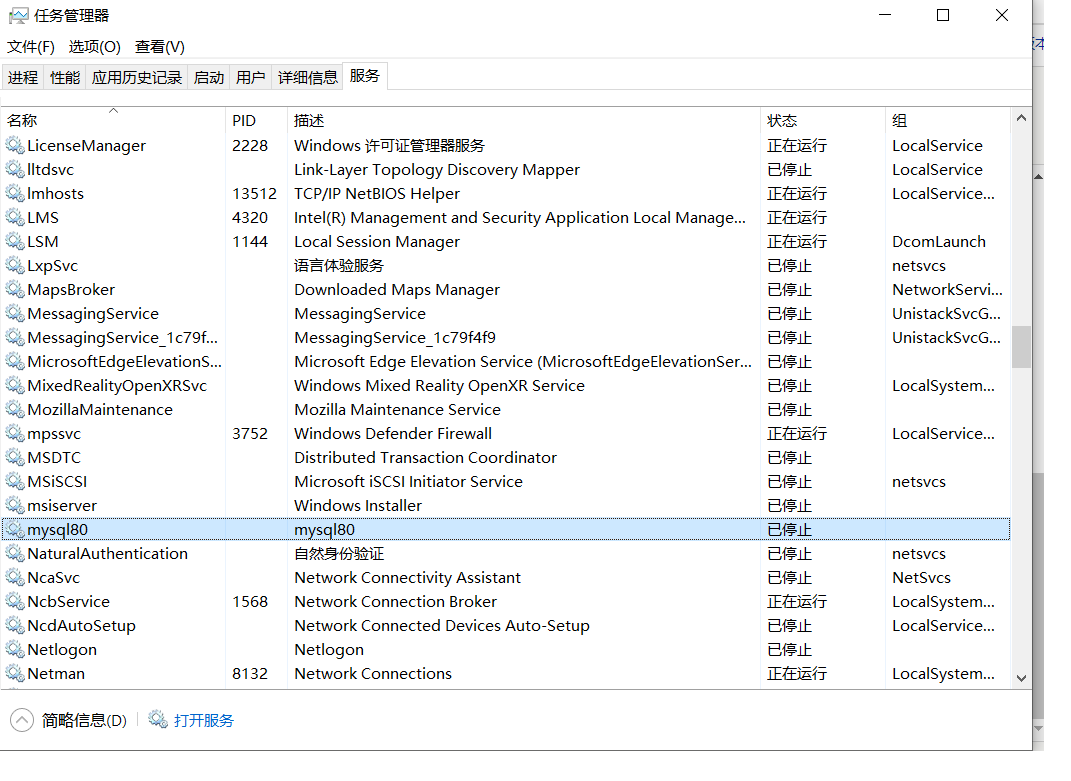Switch to the 性能 tab
This screenshot has width=1071, height=781.
(65, 77)
